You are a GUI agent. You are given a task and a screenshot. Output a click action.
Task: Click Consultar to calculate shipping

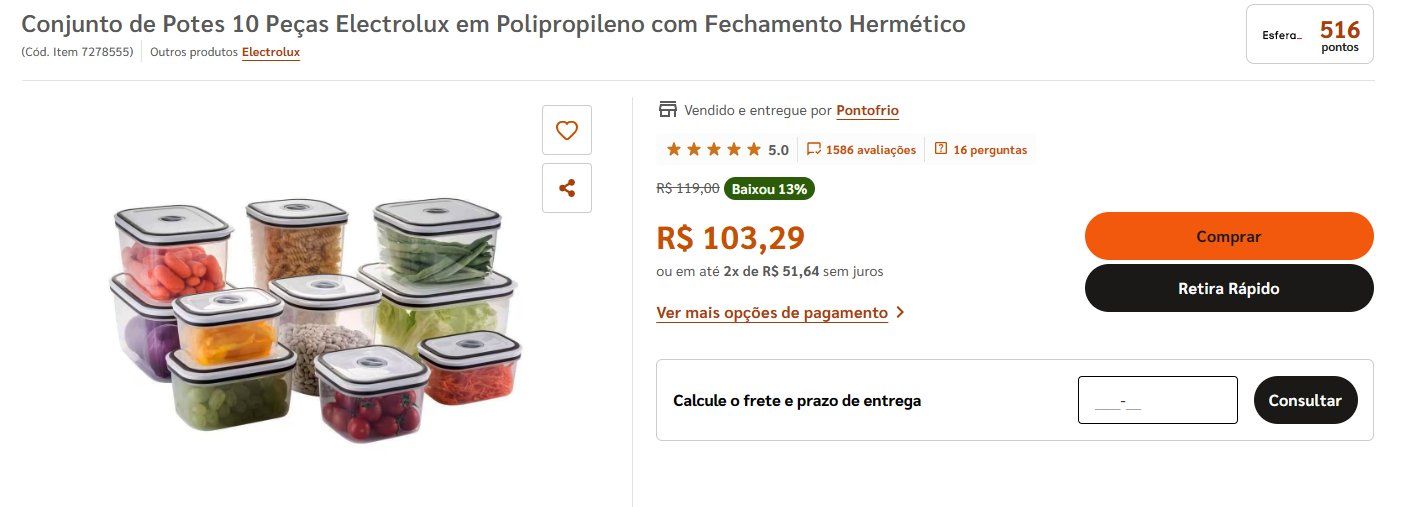point(1305,400)
